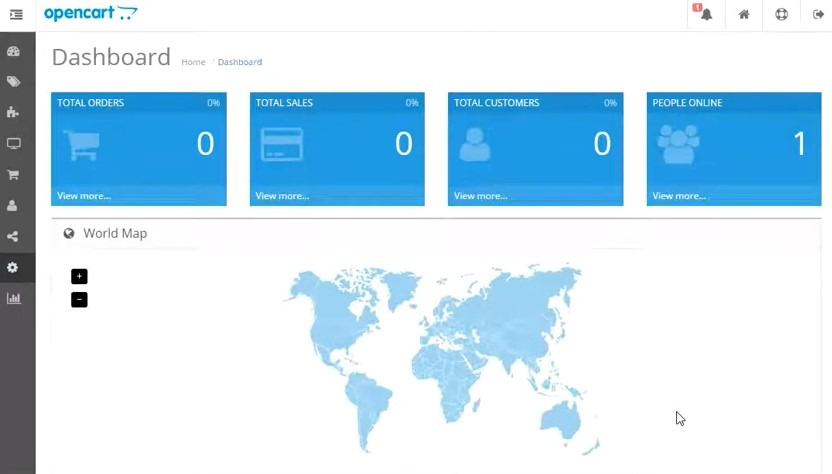The image size is (832, 474).
Task: Click Home breadcrumb link
Action: coord(193,62)
